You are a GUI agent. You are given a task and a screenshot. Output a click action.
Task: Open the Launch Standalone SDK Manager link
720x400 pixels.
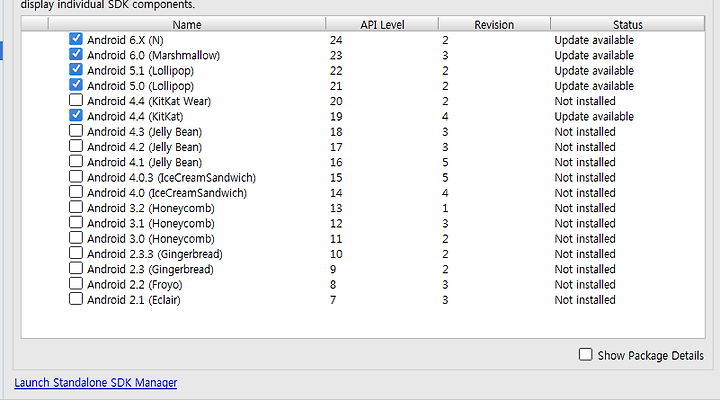point(96,383)
